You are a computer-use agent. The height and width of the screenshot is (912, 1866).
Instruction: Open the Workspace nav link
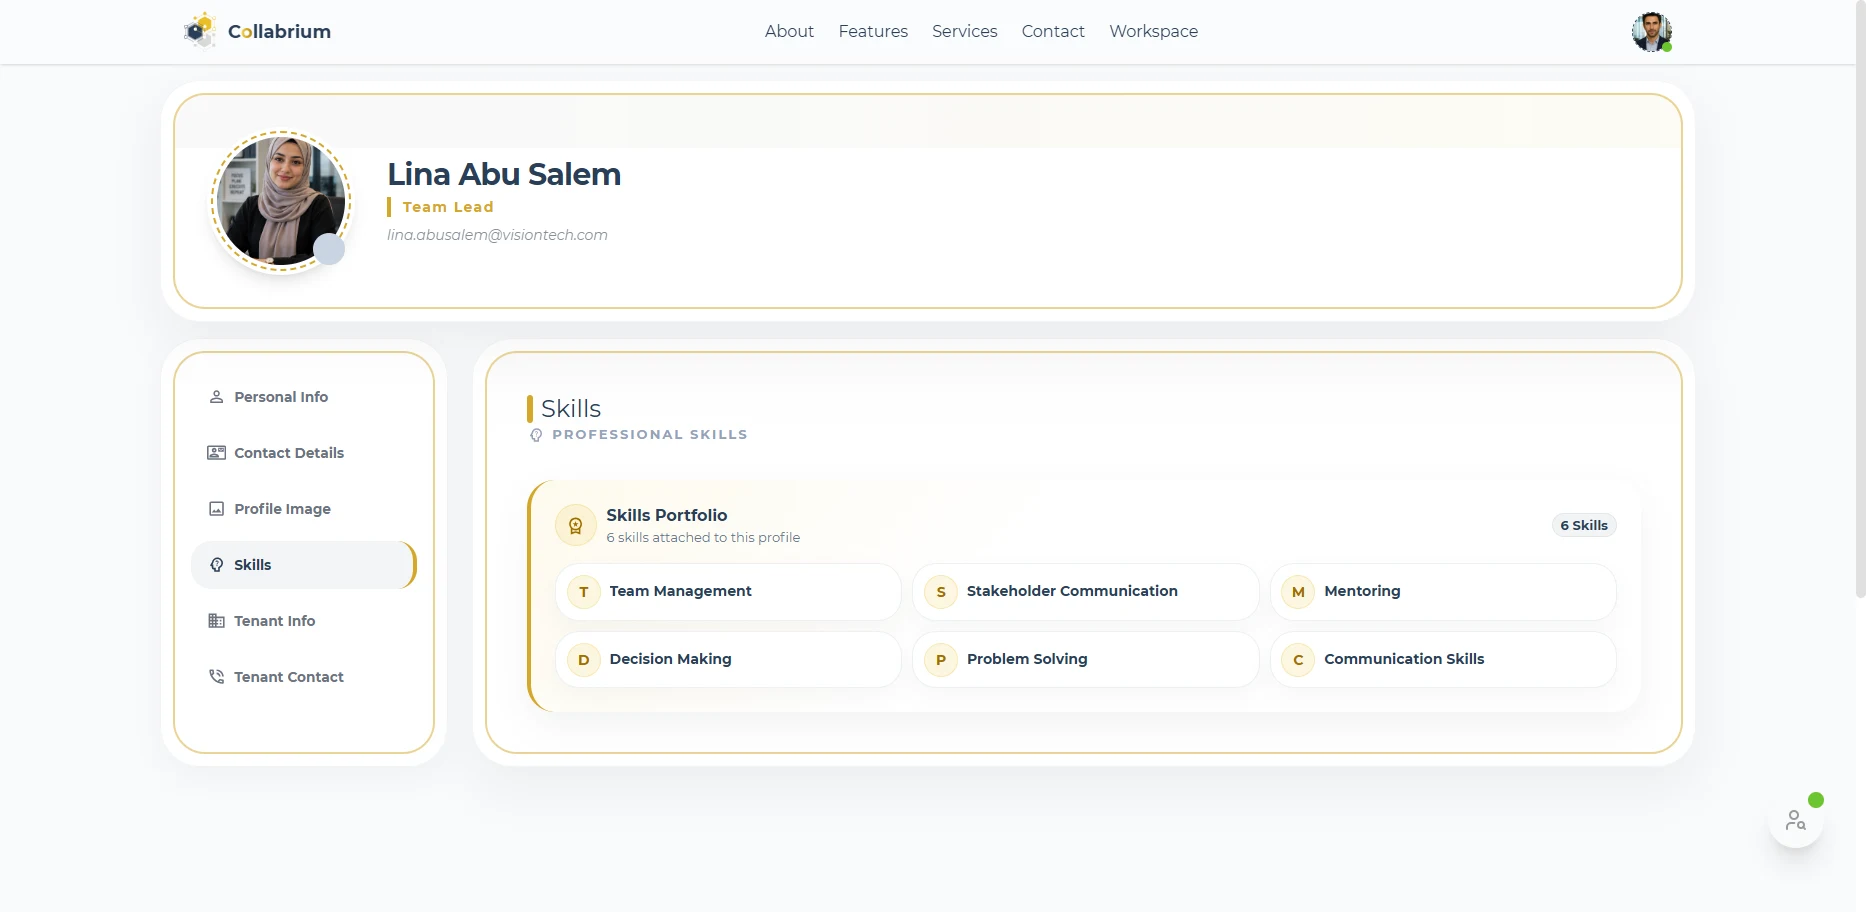[x=1154, y=32]
